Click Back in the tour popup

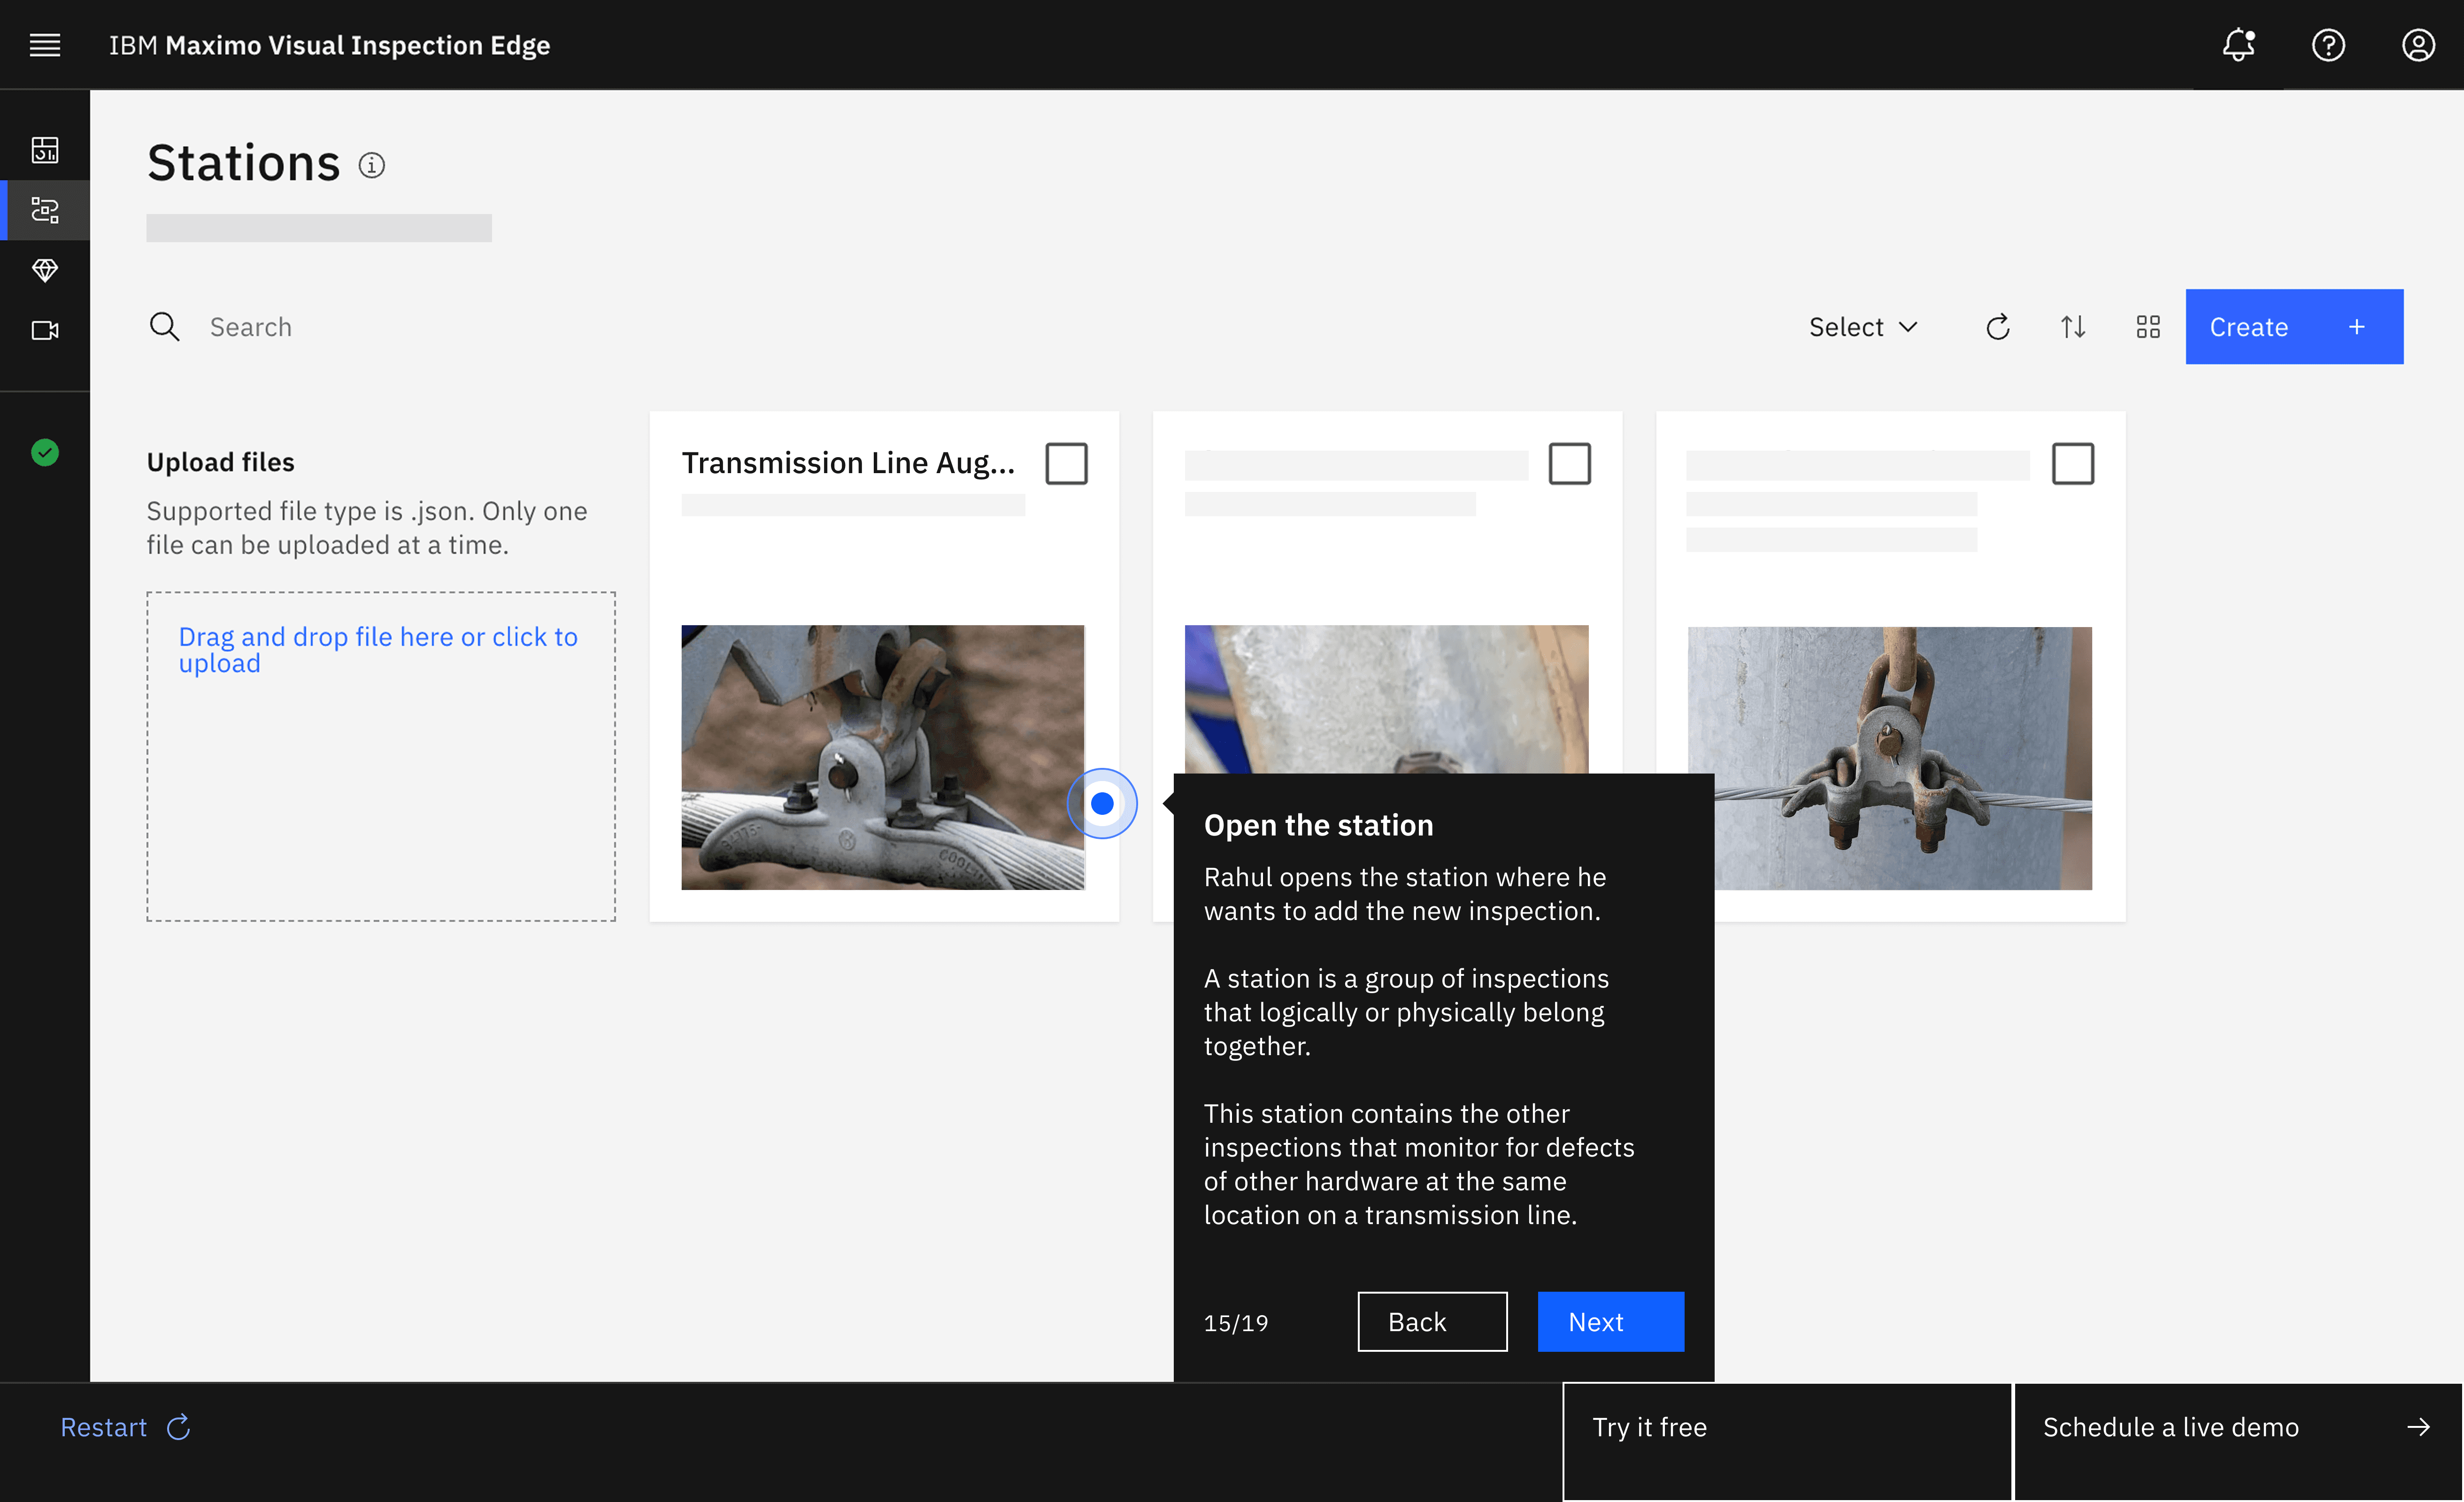click(1431, 1322)
